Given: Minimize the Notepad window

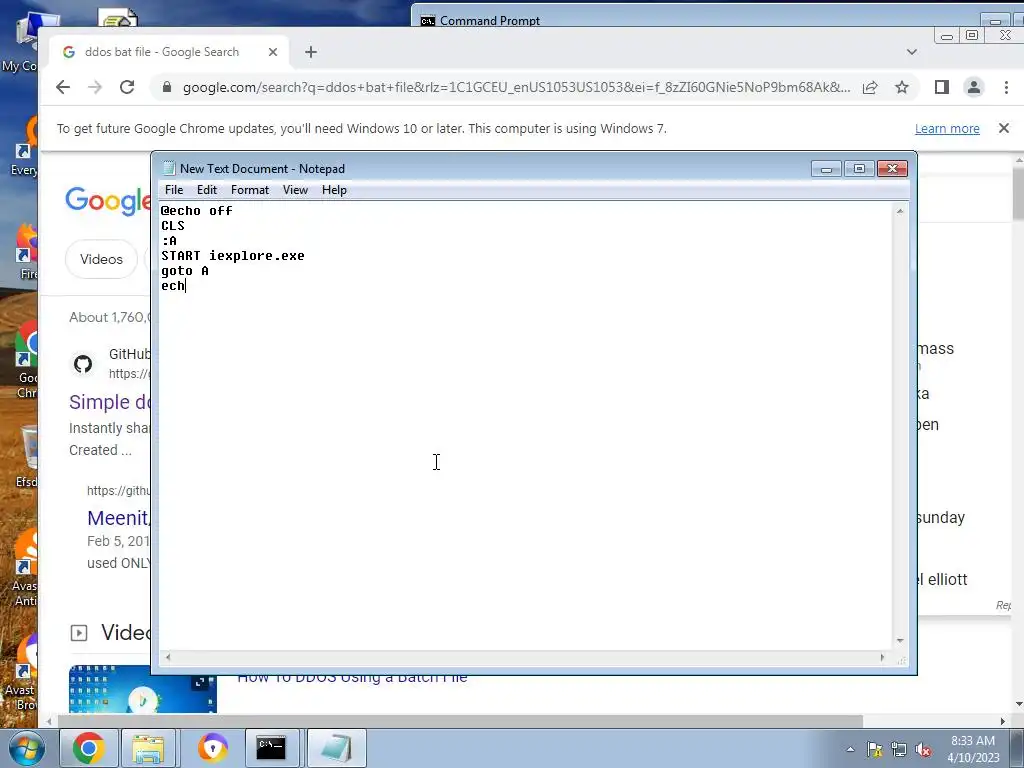Looking at the screenshot, I should pos(825,169).
